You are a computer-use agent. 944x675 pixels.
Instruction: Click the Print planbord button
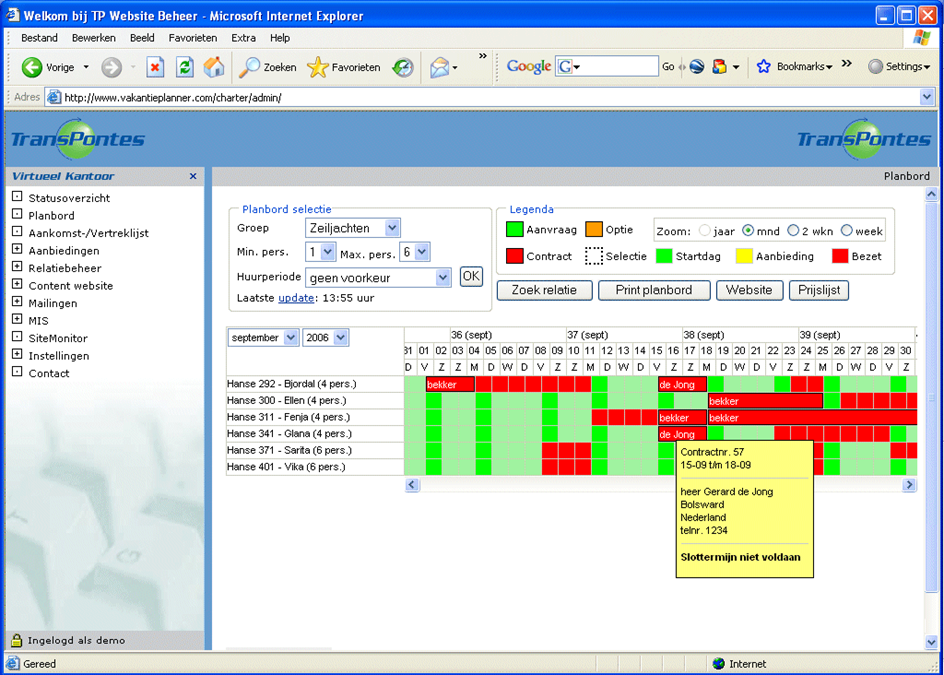tap(654, 290)
